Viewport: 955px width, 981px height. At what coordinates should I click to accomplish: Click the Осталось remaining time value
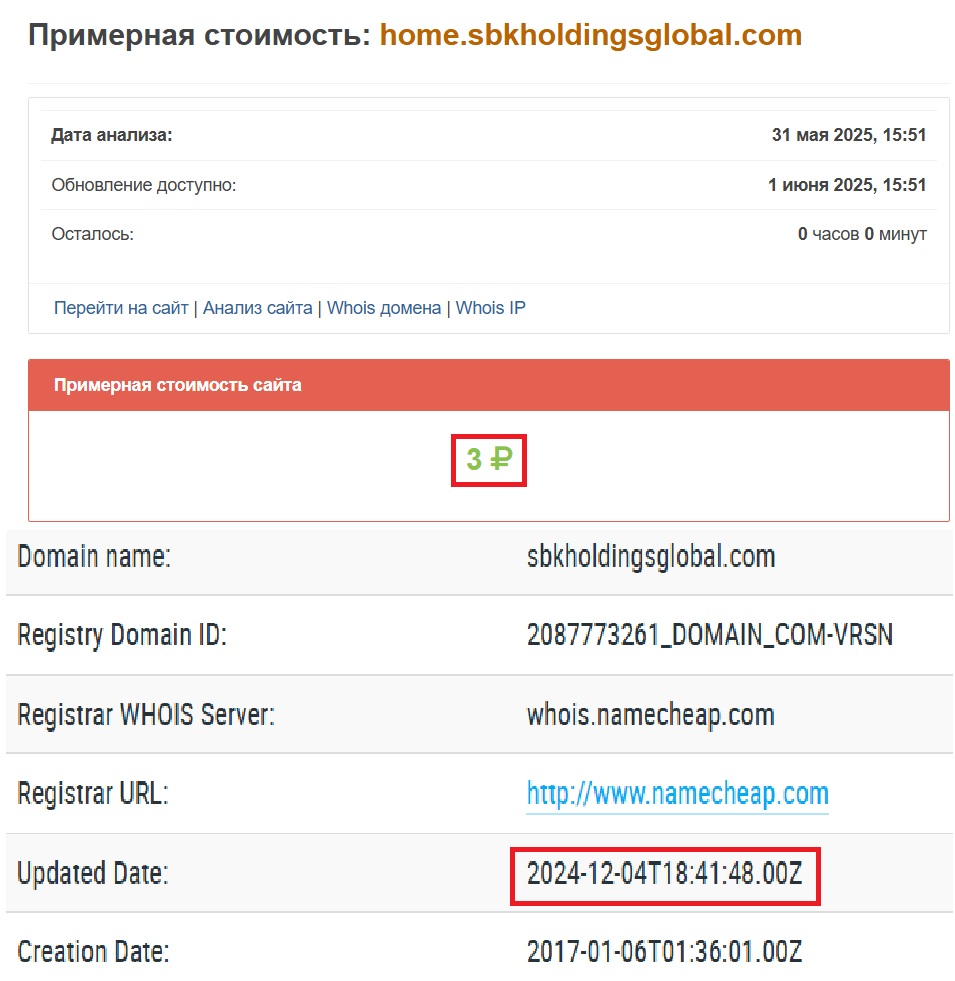(862, 232)
